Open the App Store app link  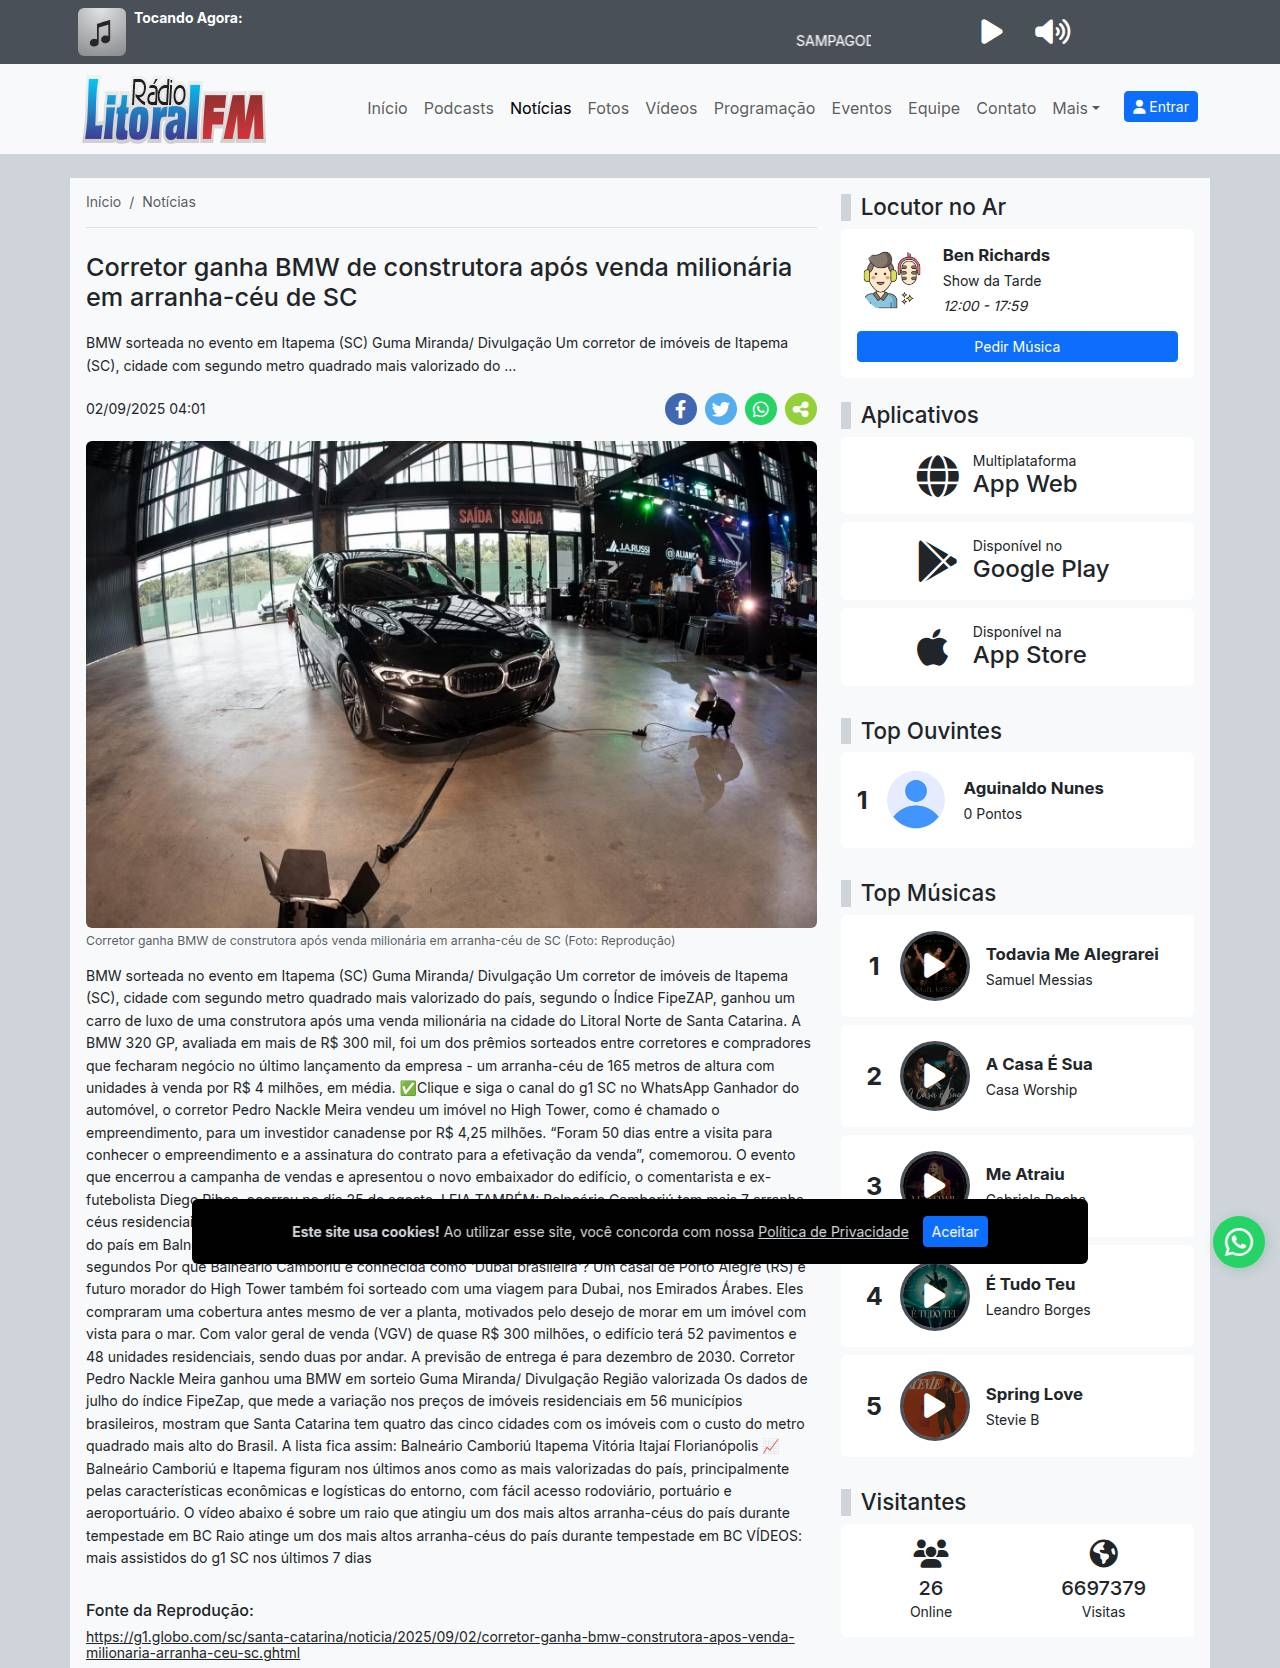[1017, 647]
